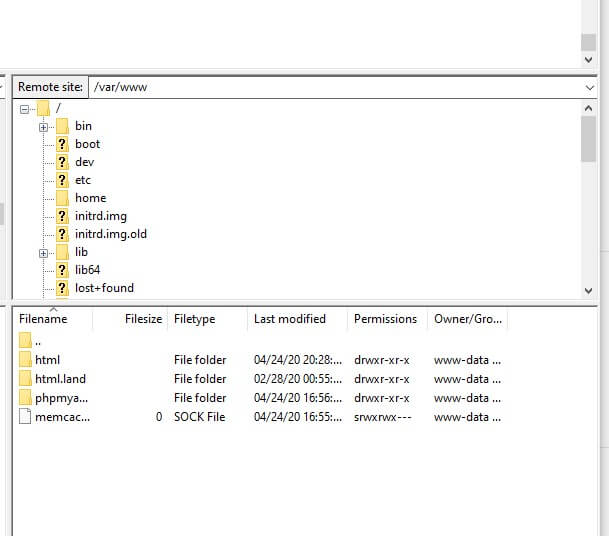Select the boot directory in tree

pyautogui.click(x=87, y=144)
